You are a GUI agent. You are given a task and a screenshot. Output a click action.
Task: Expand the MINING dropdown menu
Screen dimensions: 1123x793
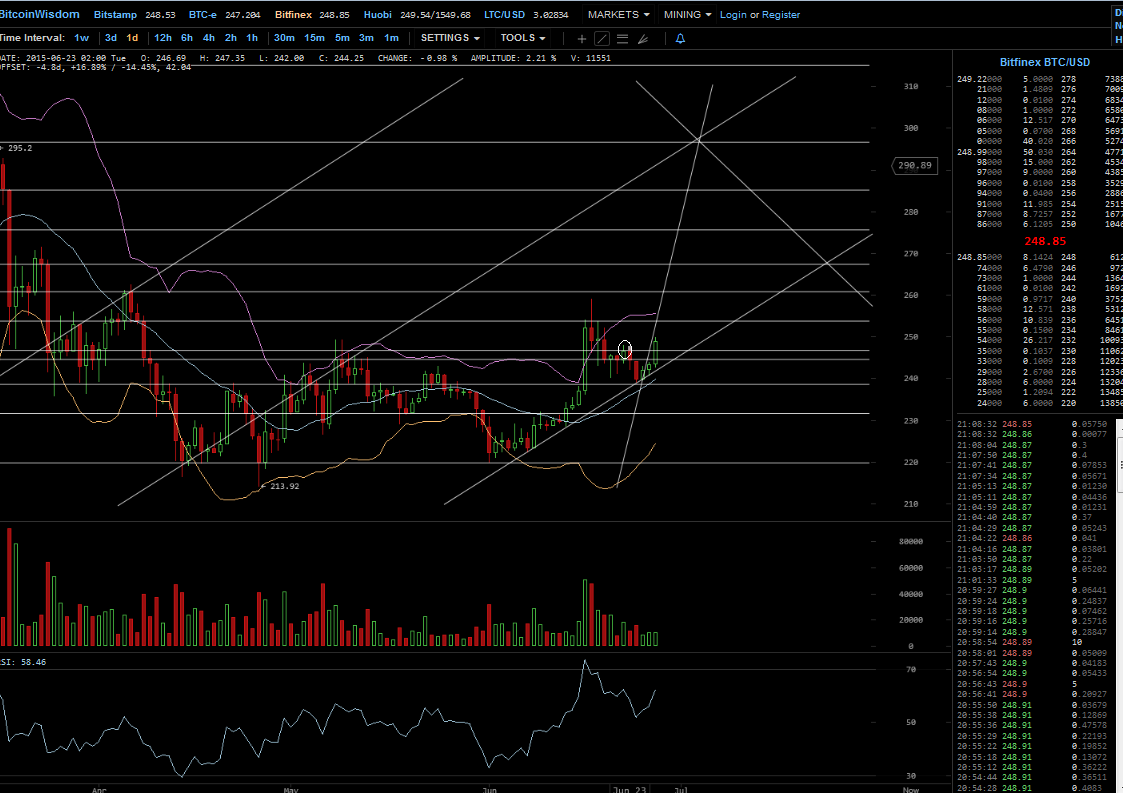[x=688, y=14]
